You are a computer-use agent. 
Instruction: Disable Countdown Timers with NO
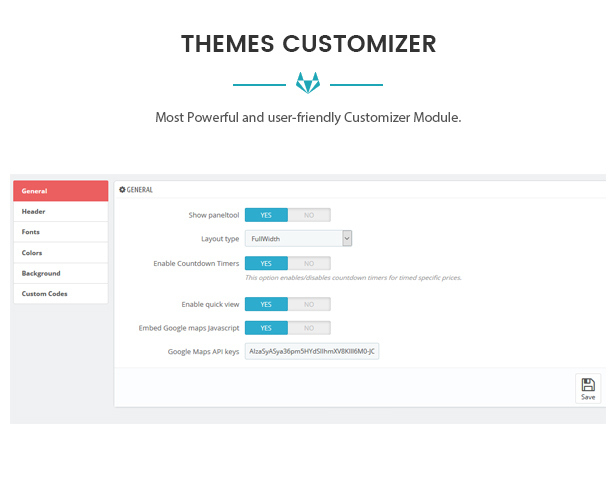[x=309, y=263]
